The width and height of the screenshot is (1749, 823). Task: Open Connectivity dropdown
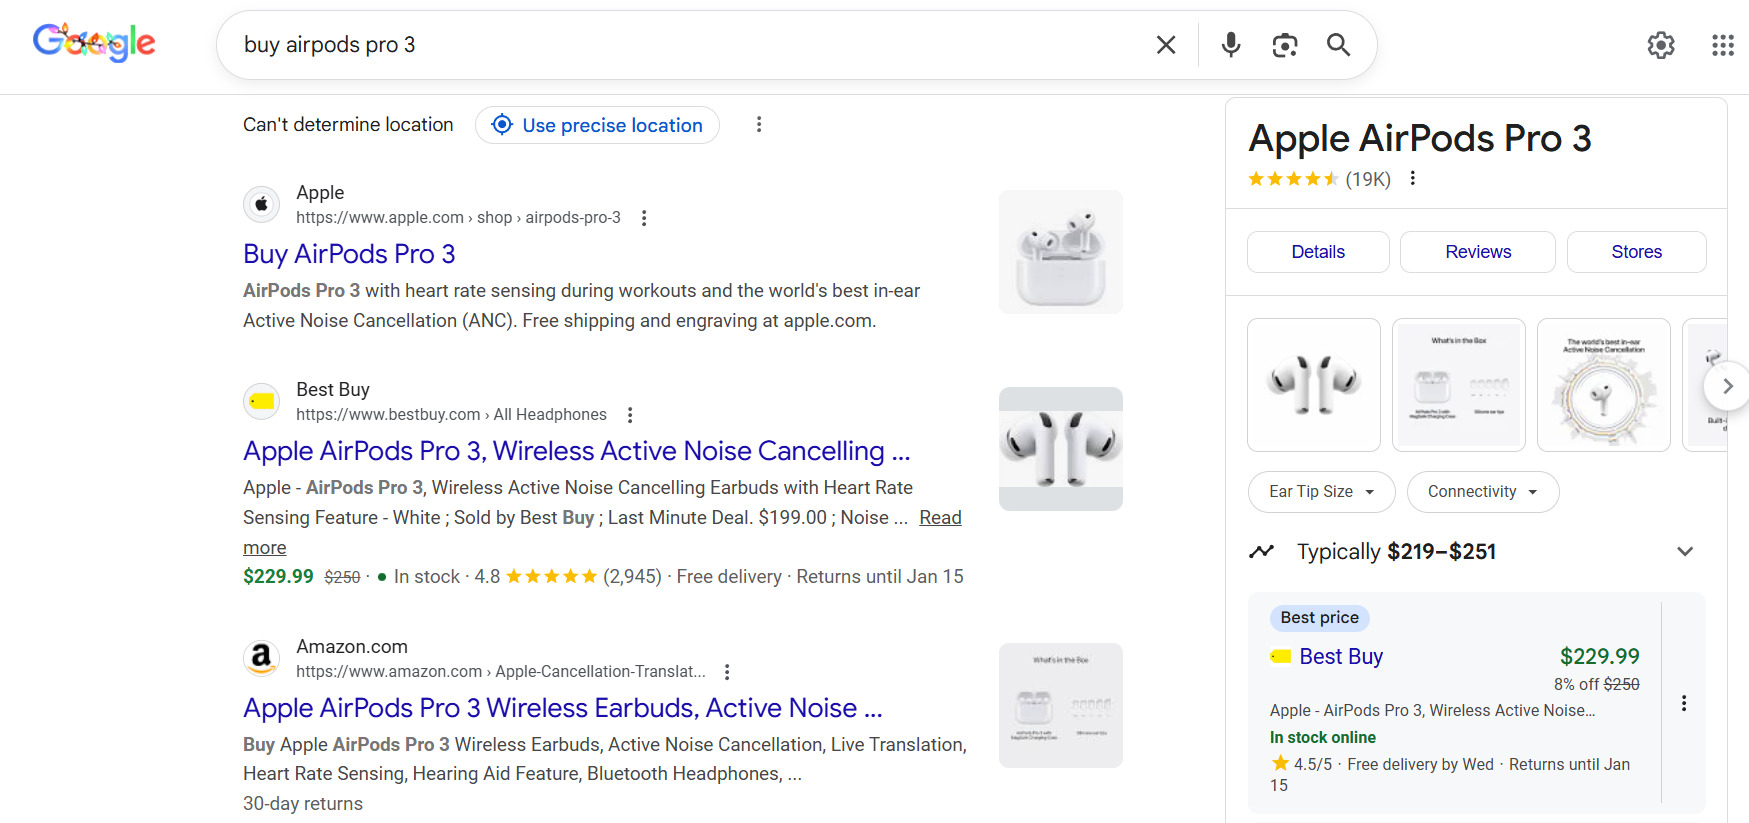1483,492
